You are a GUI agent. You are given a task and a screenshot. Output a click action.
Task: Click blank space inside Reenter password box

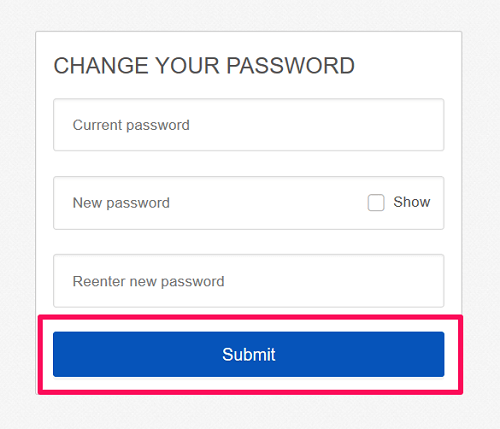(333, 281)
